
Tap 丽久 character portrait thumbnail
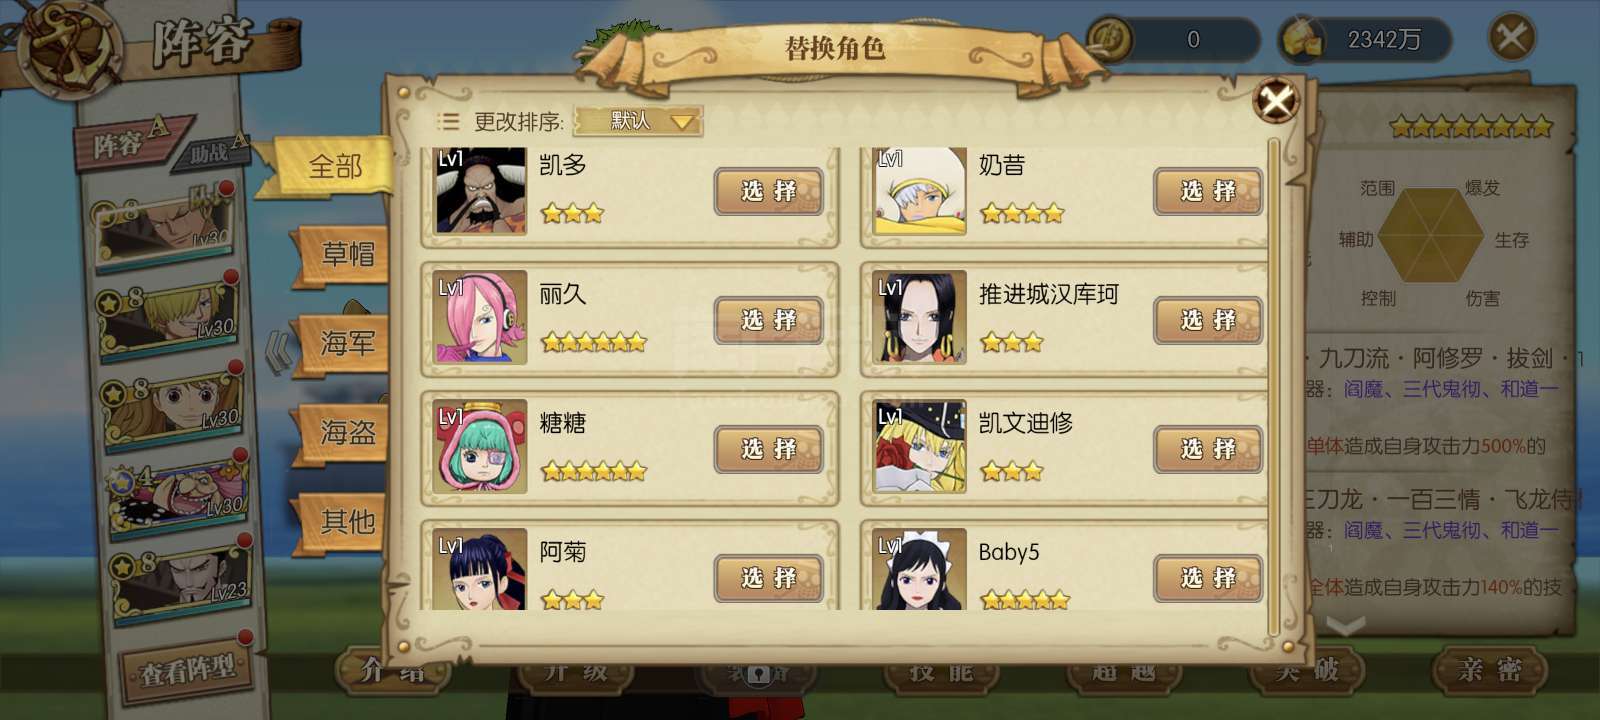pos(481,318)
